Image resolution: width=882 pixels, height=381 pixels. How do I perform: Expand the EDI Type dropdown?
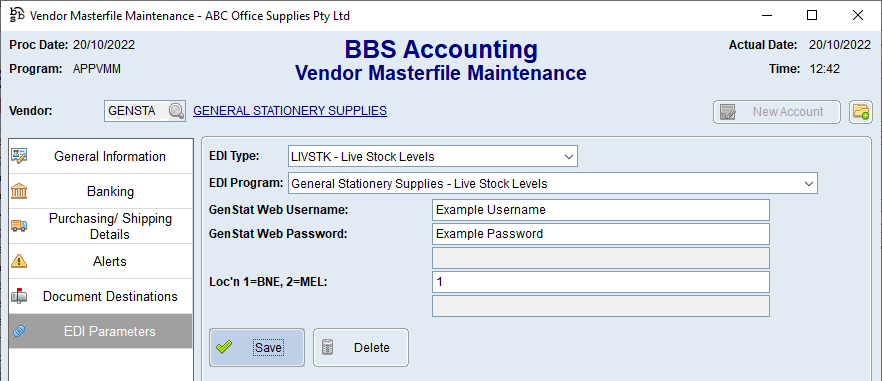tap(569, 156)
